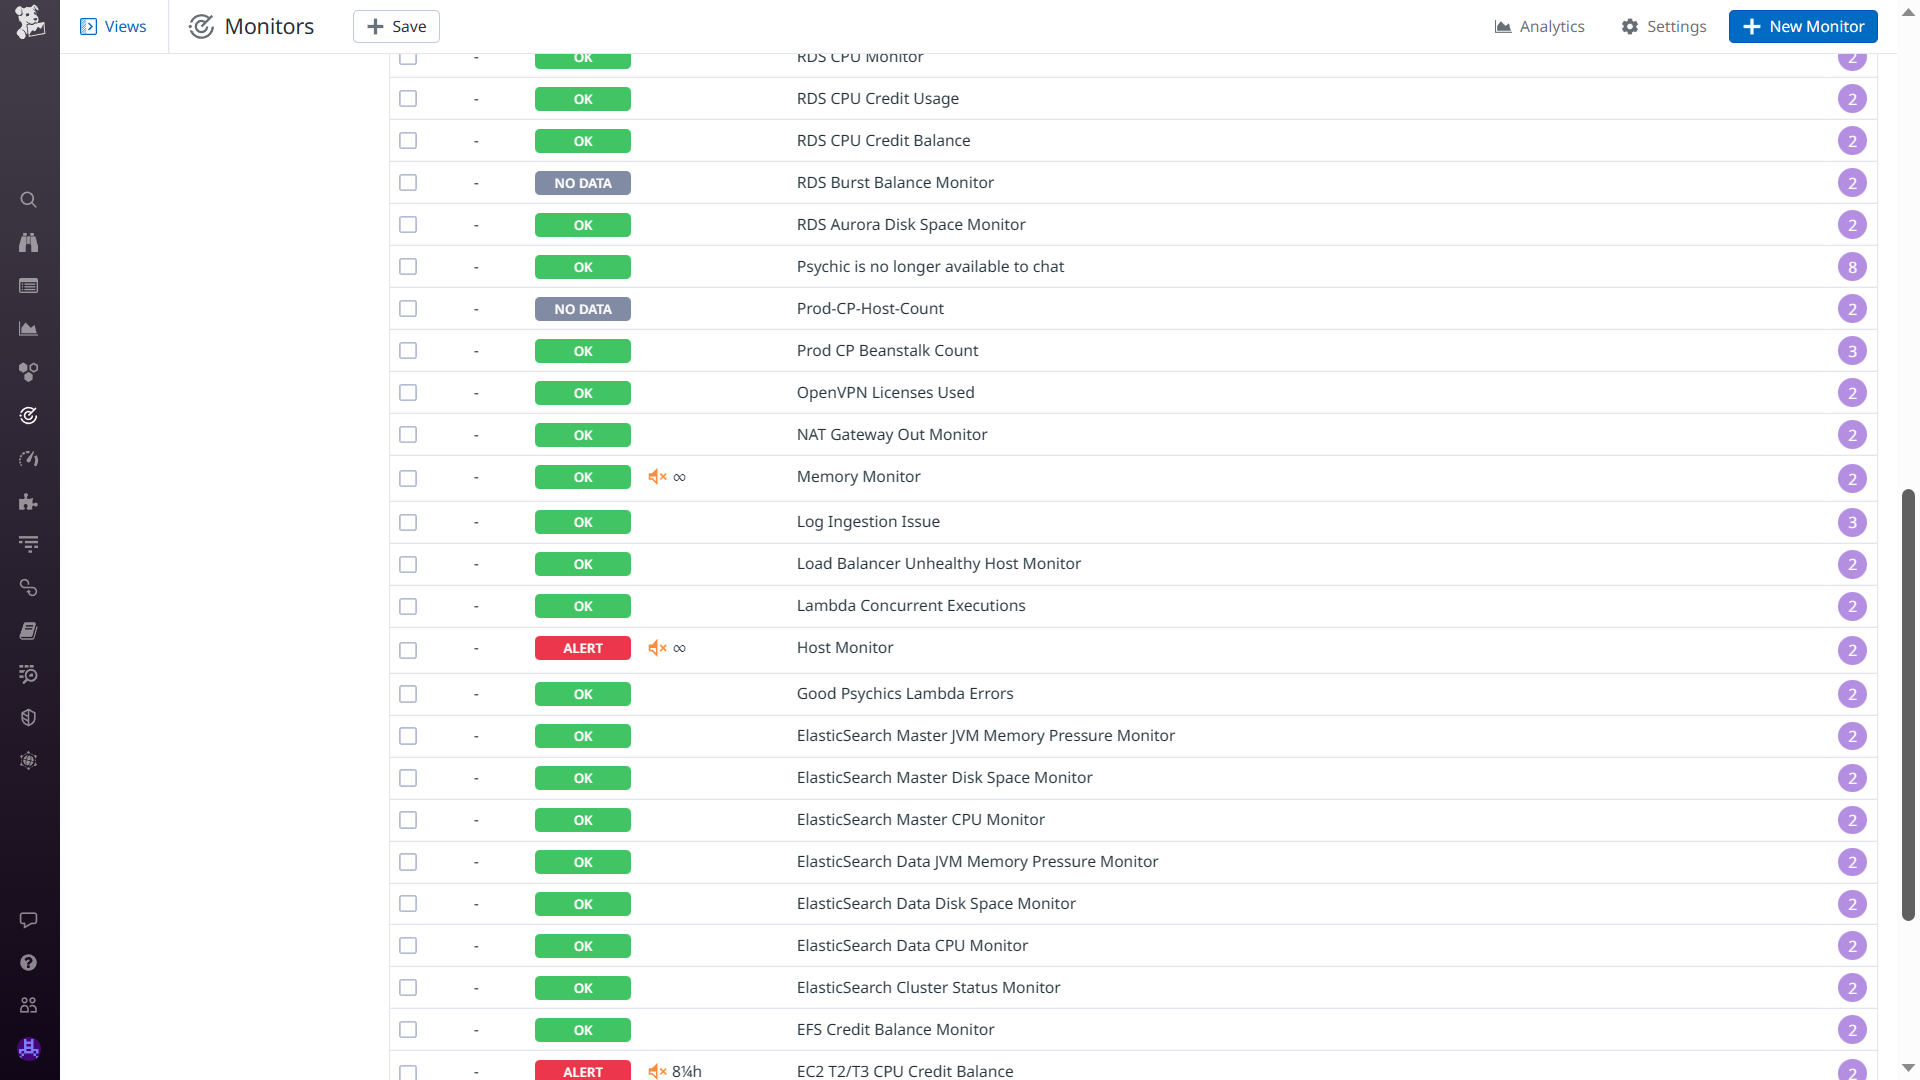Click the New Monitor button
Screen dimensions: 1920x1080
tap(1802, 27)
